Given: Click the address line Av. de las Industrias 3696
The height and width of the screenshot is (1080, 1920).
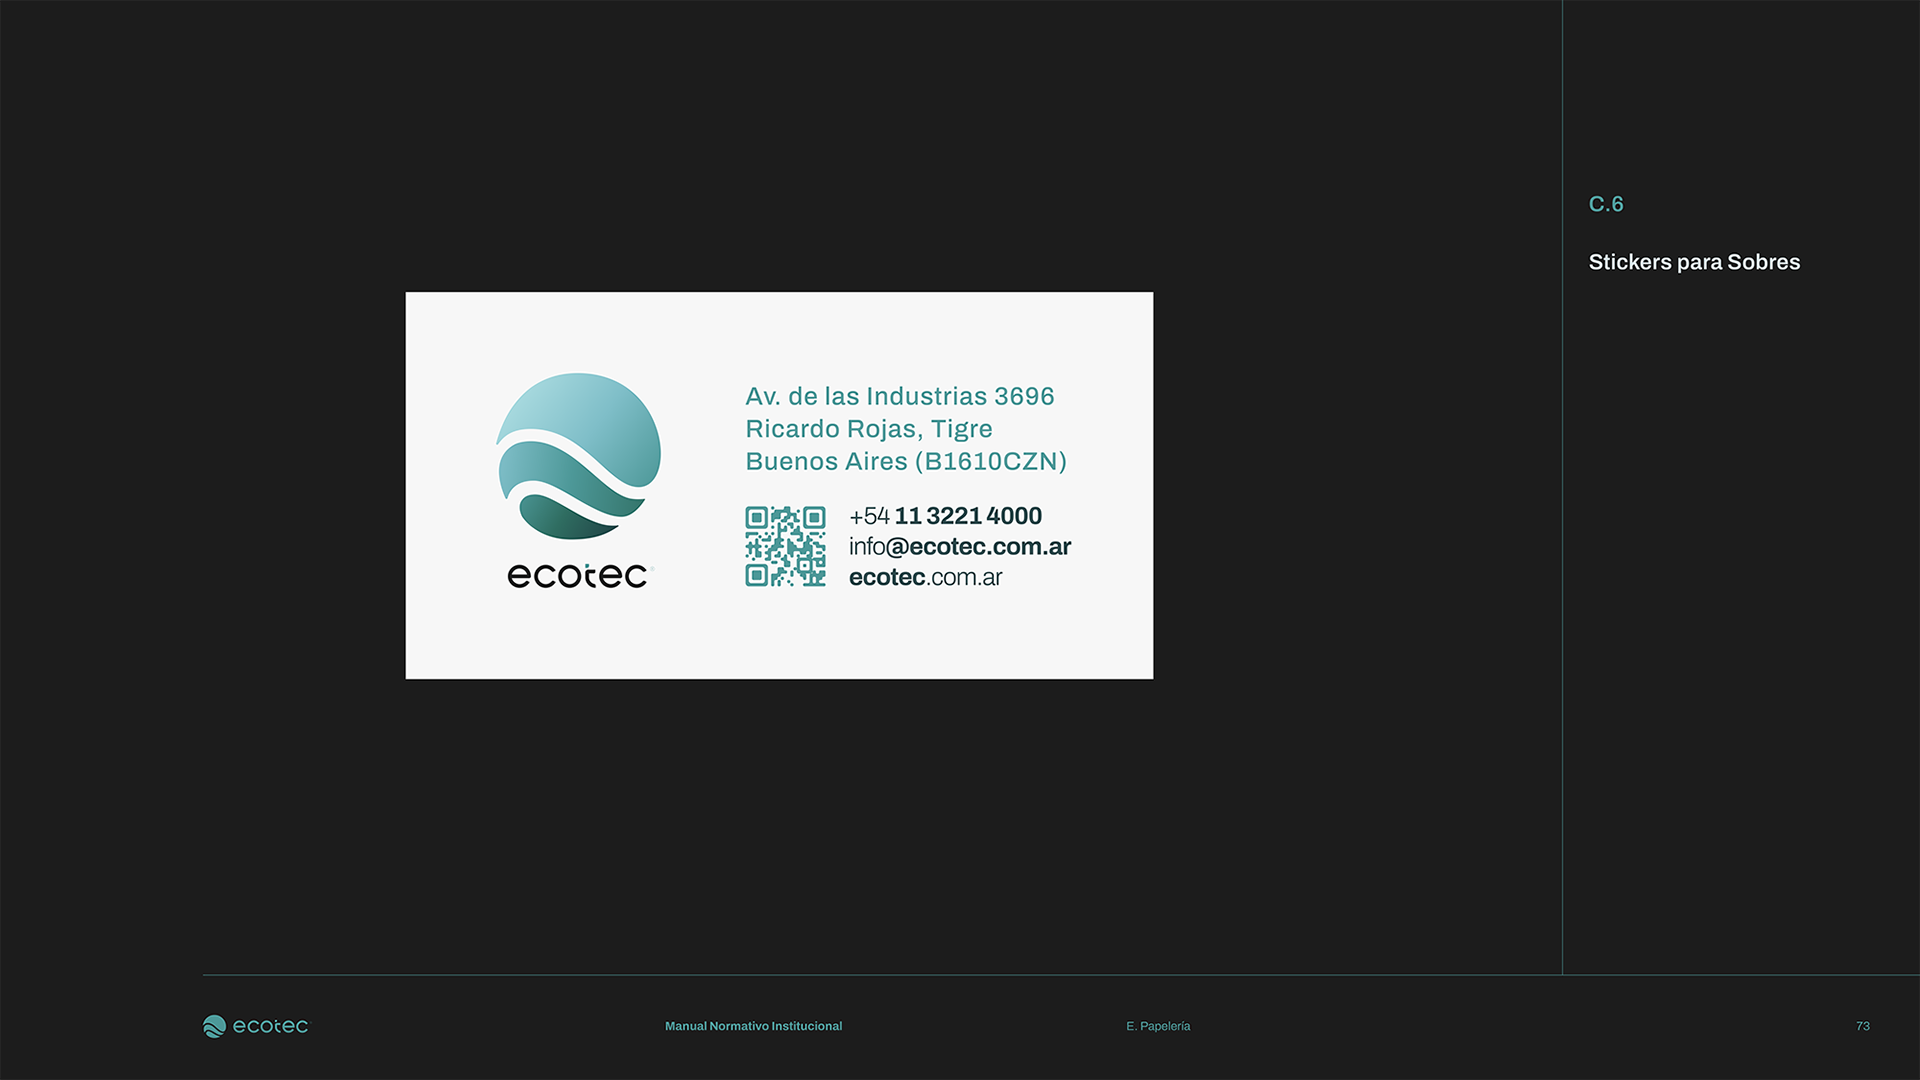Looking at the screenshot, I should point(899,396).
